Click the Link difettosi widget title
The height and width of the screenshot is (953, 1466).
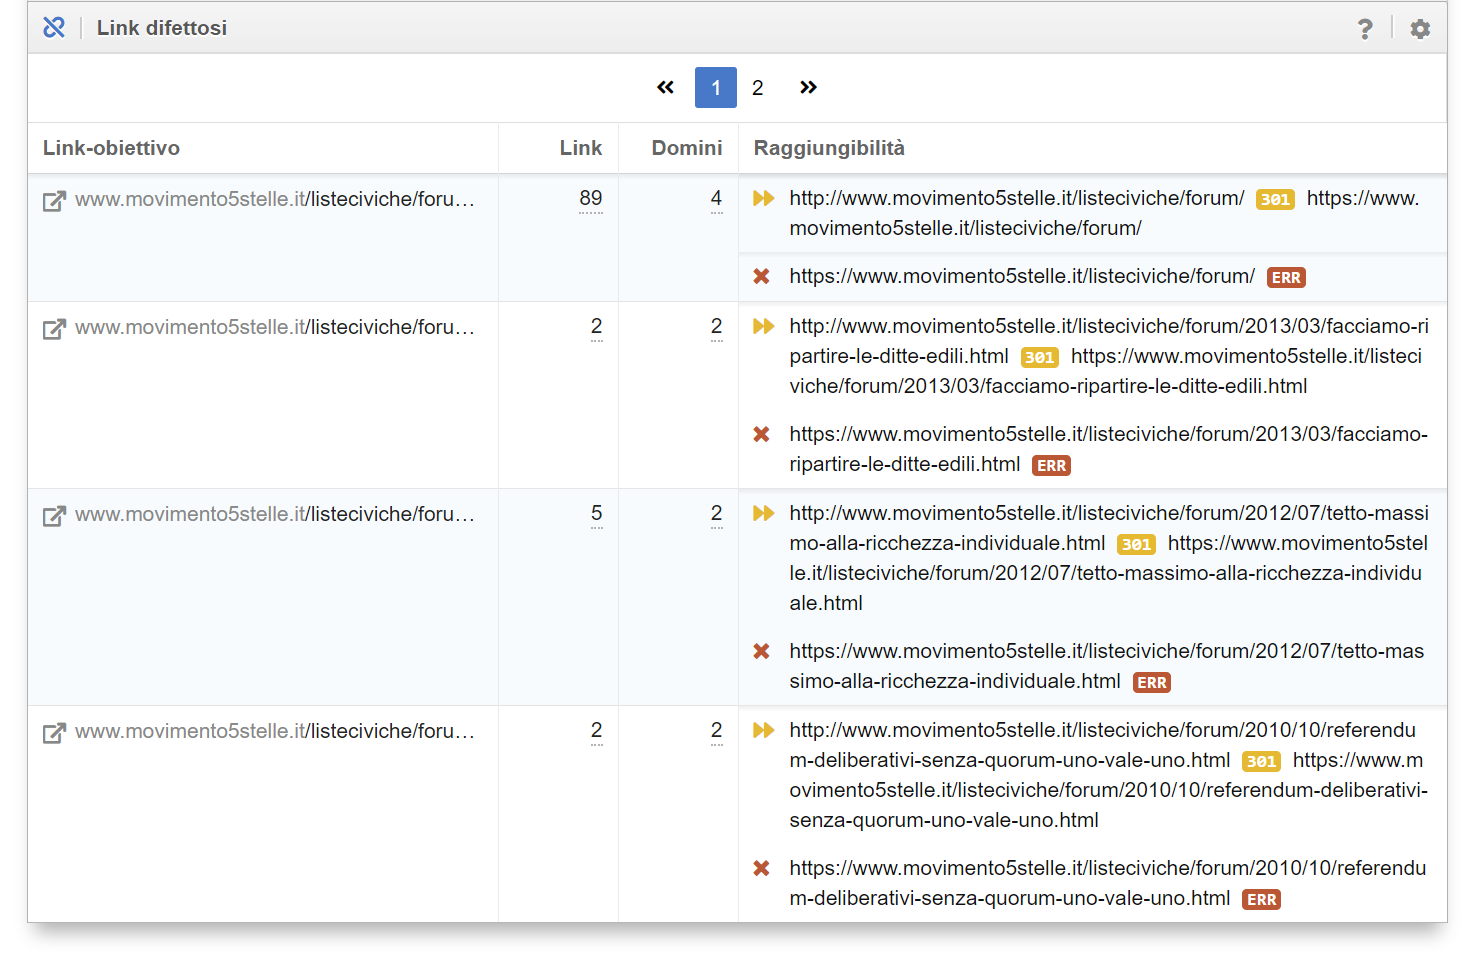[162, 28]
